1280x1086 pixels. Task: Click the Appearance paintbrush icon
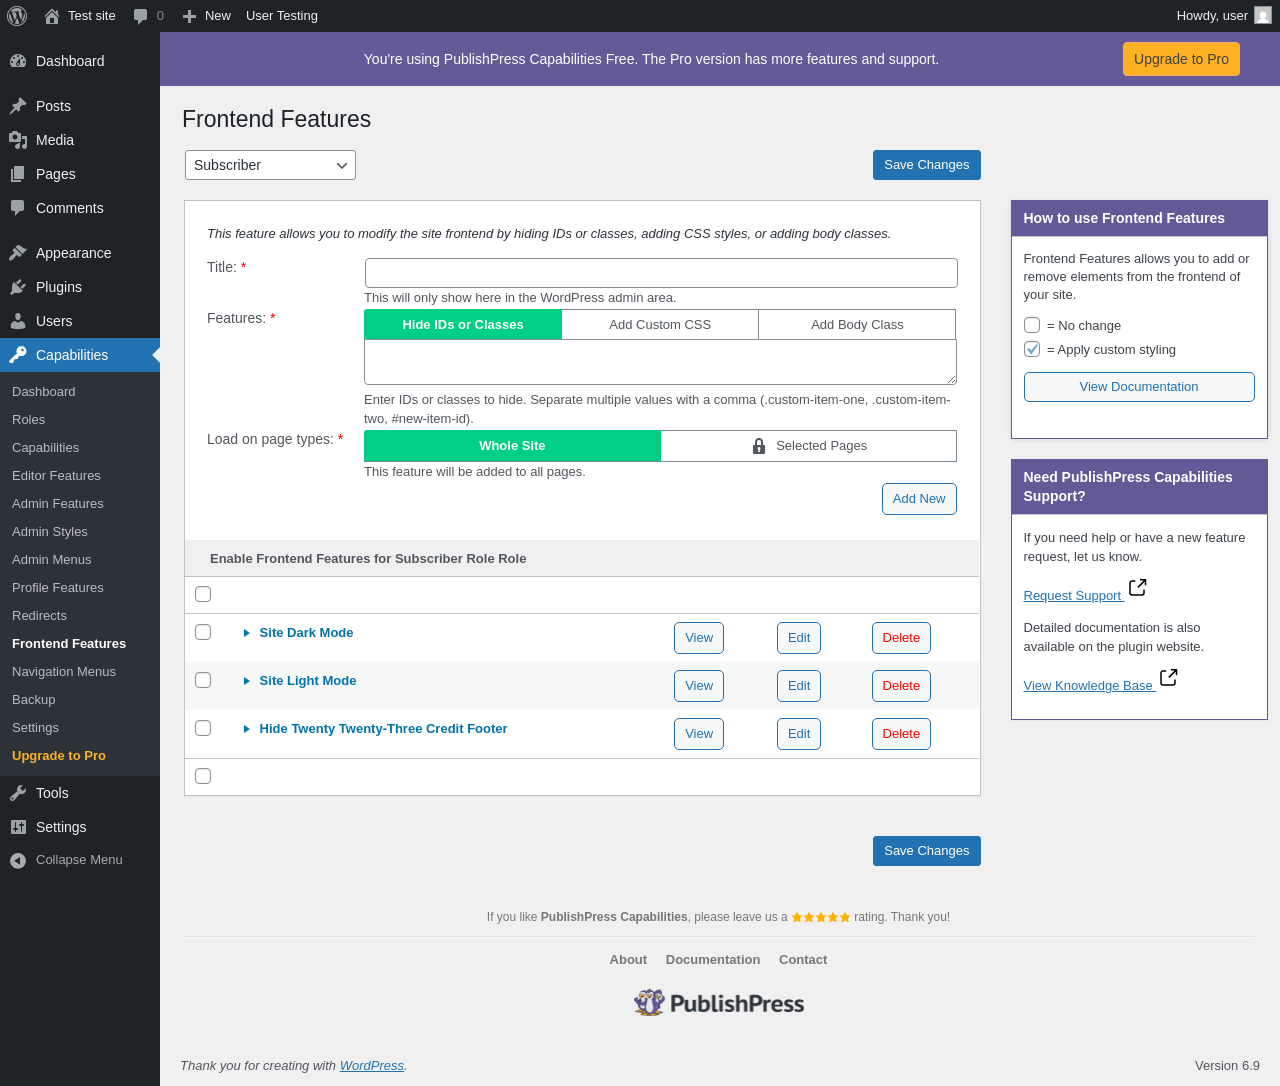pyautogui.click(x=18, y=253)
